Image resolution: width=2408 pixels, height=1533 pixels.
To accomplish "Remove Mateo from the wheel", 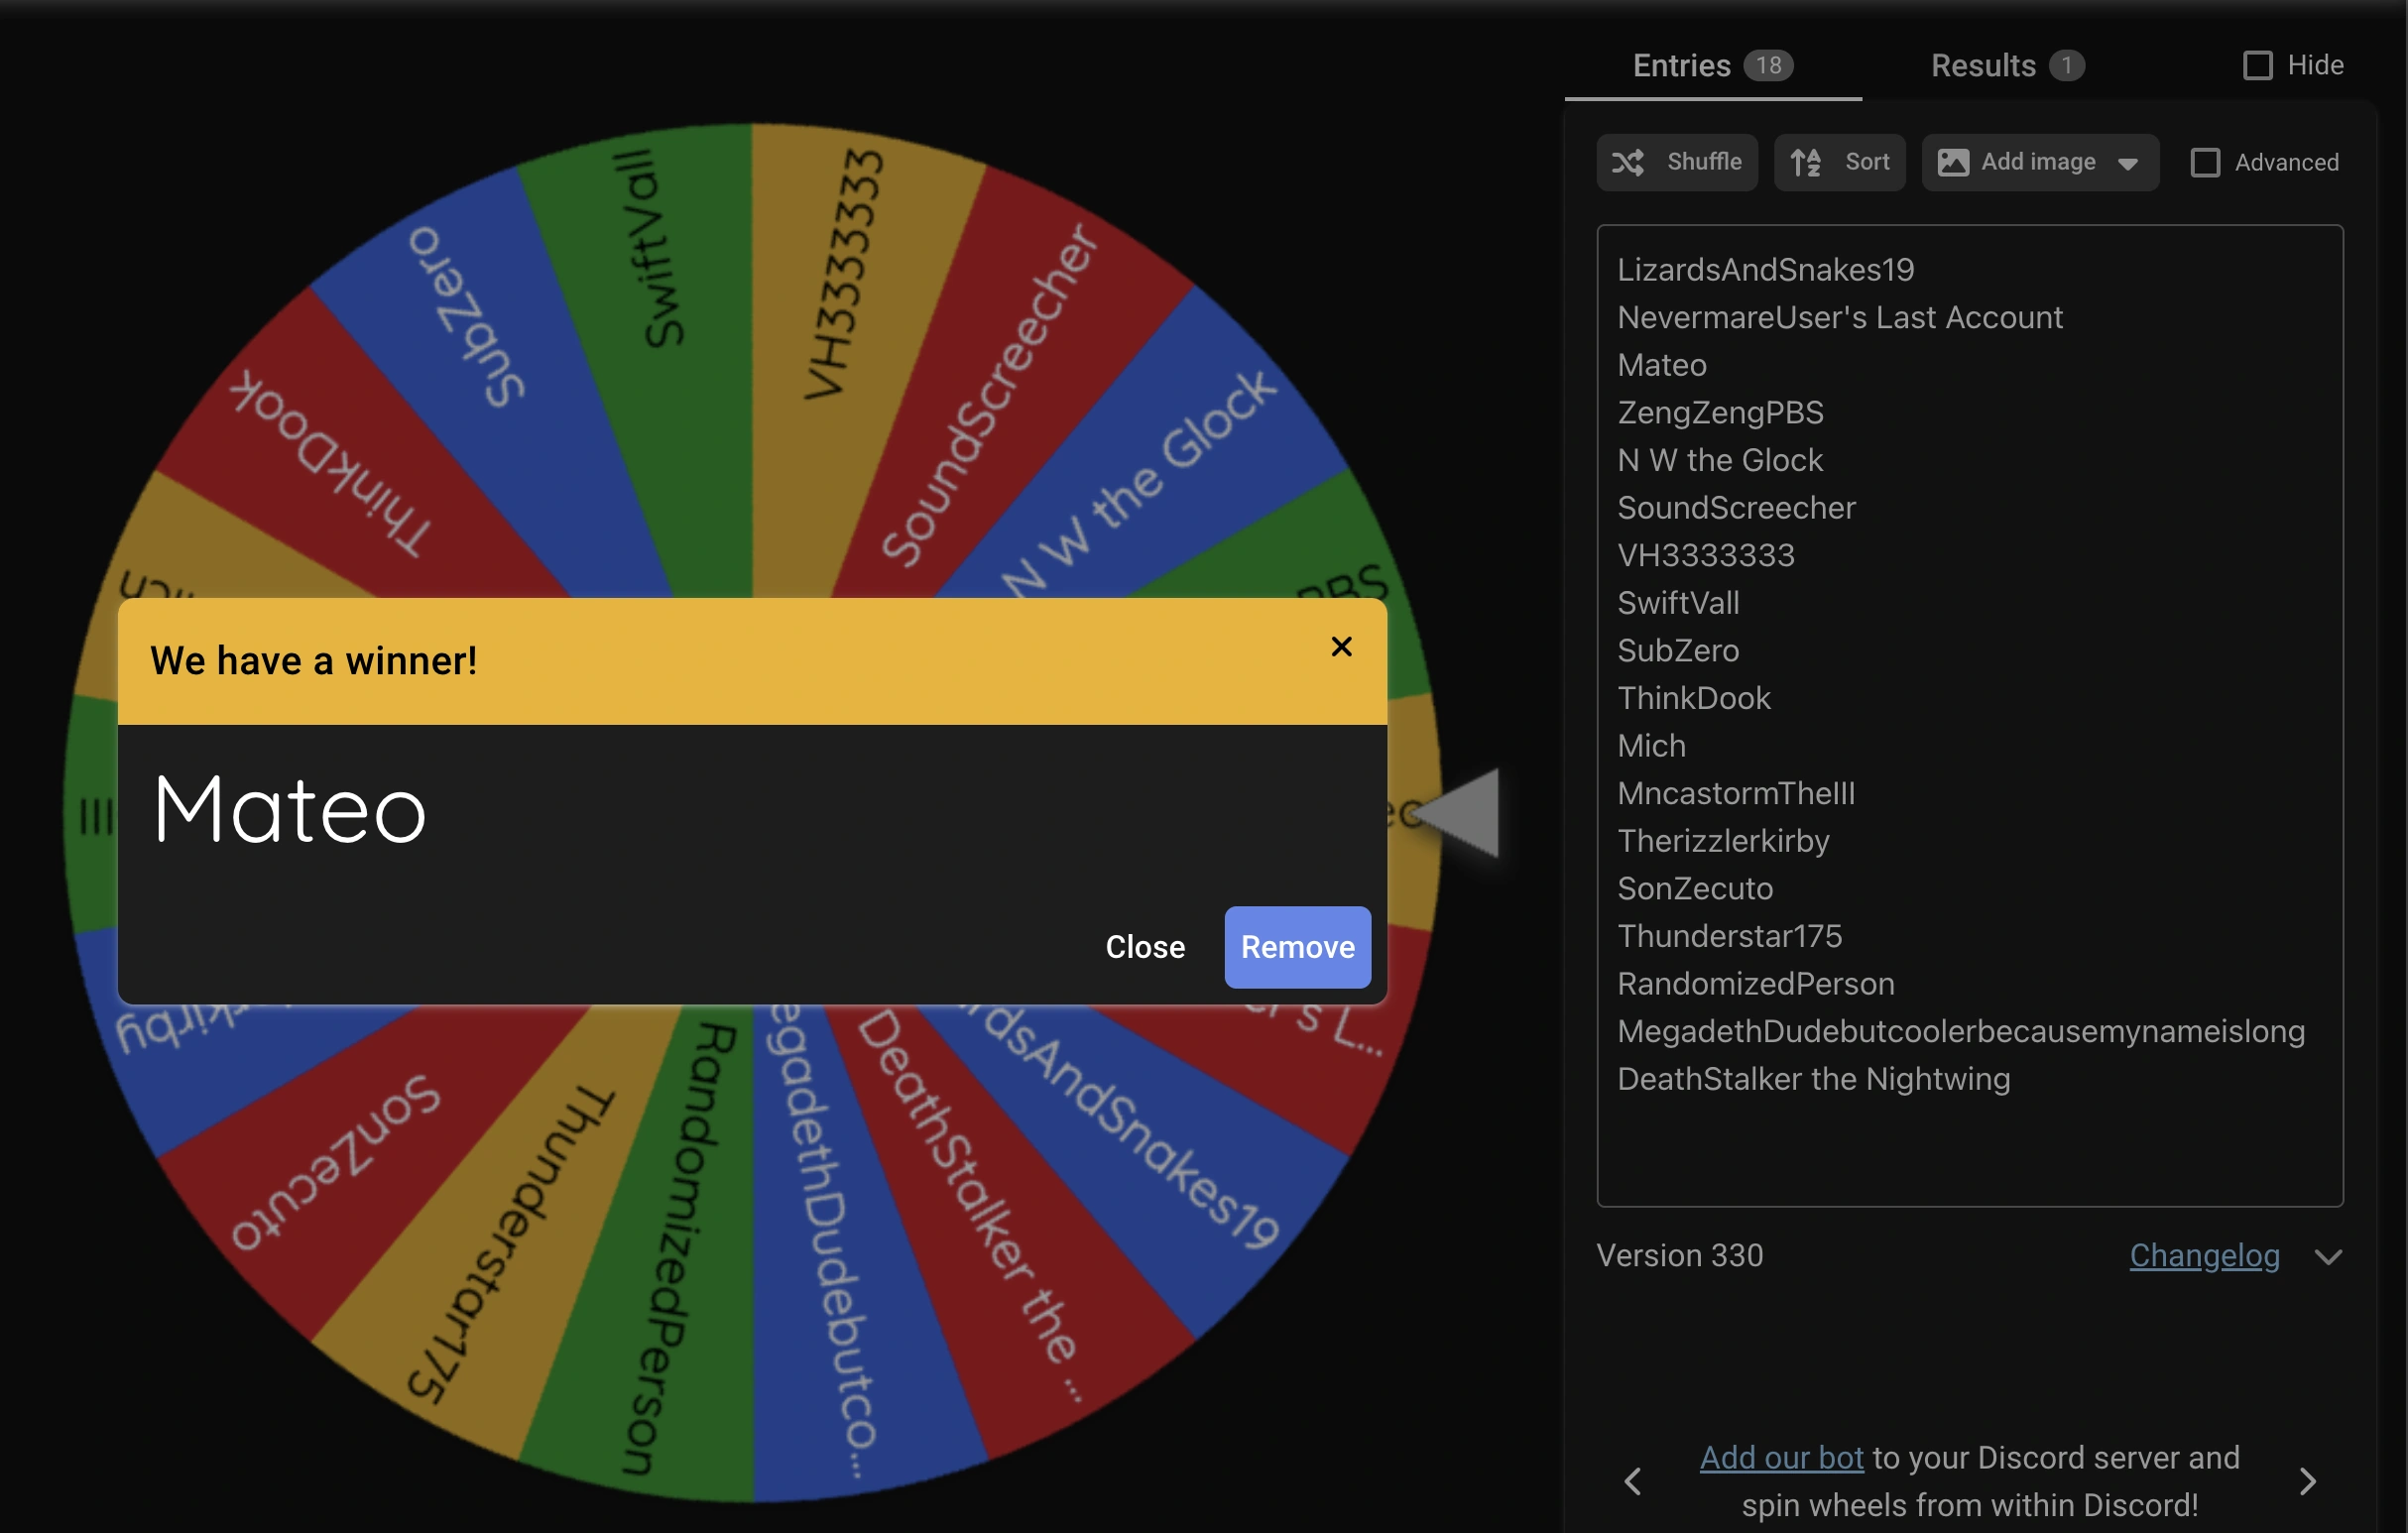I will (1297, 947).
